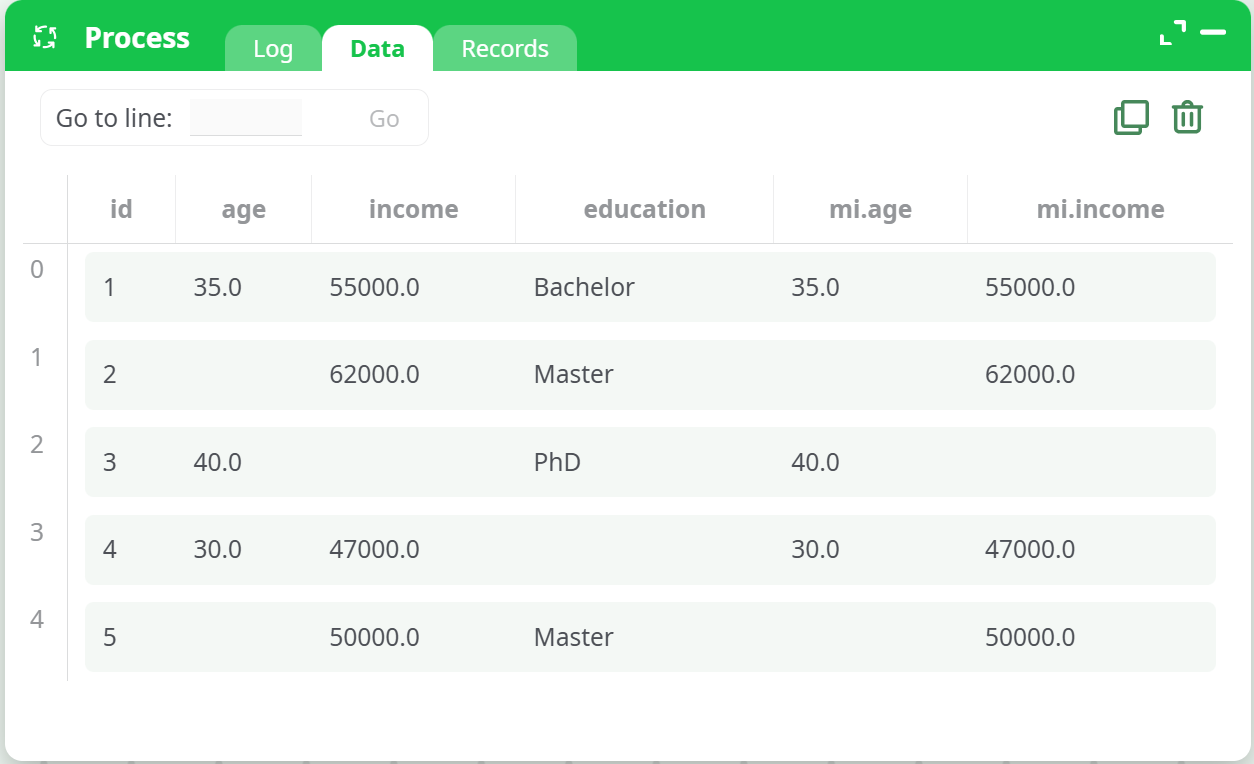Screen dimensions: 1254x764
Task: Open the Records tab
Action: [505, 49]
